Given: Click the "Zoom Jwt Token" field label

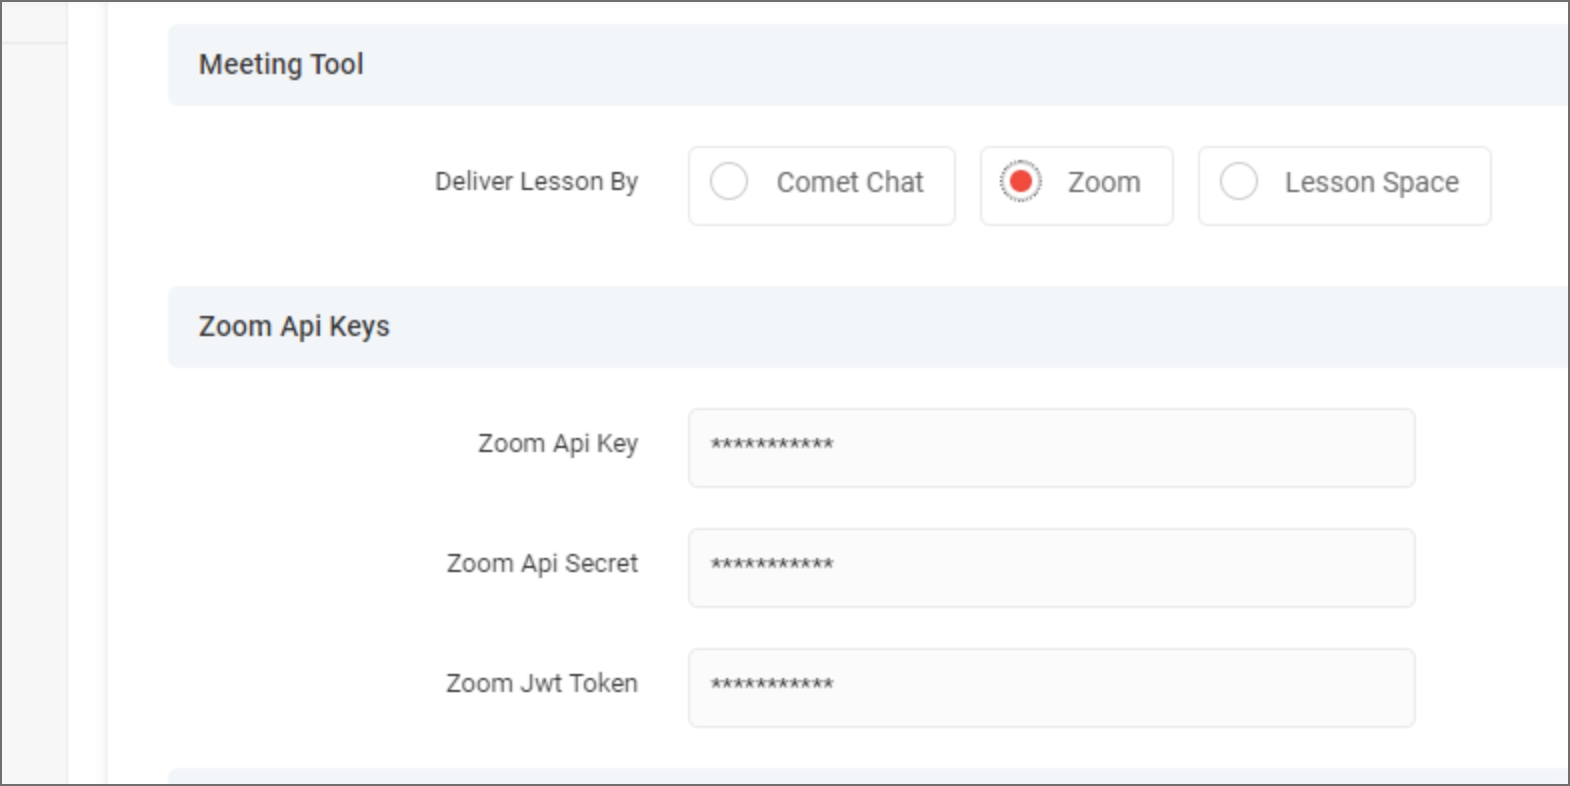Looking at the screenshot, I should tap(541, 684).
